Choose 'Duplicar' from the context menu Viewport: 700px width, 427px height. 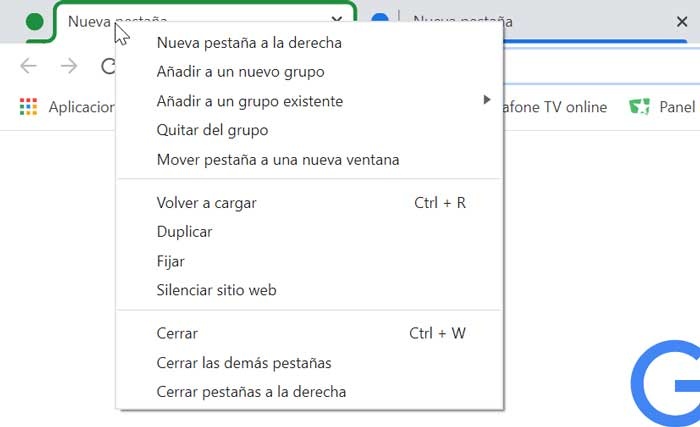[x=184, y=232]
